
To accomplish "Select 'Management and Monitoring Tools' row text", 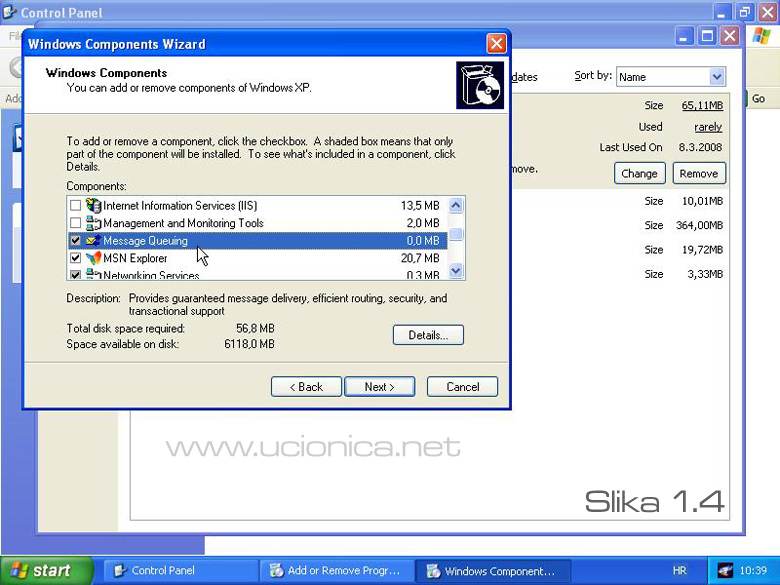I will pos(183,223).
